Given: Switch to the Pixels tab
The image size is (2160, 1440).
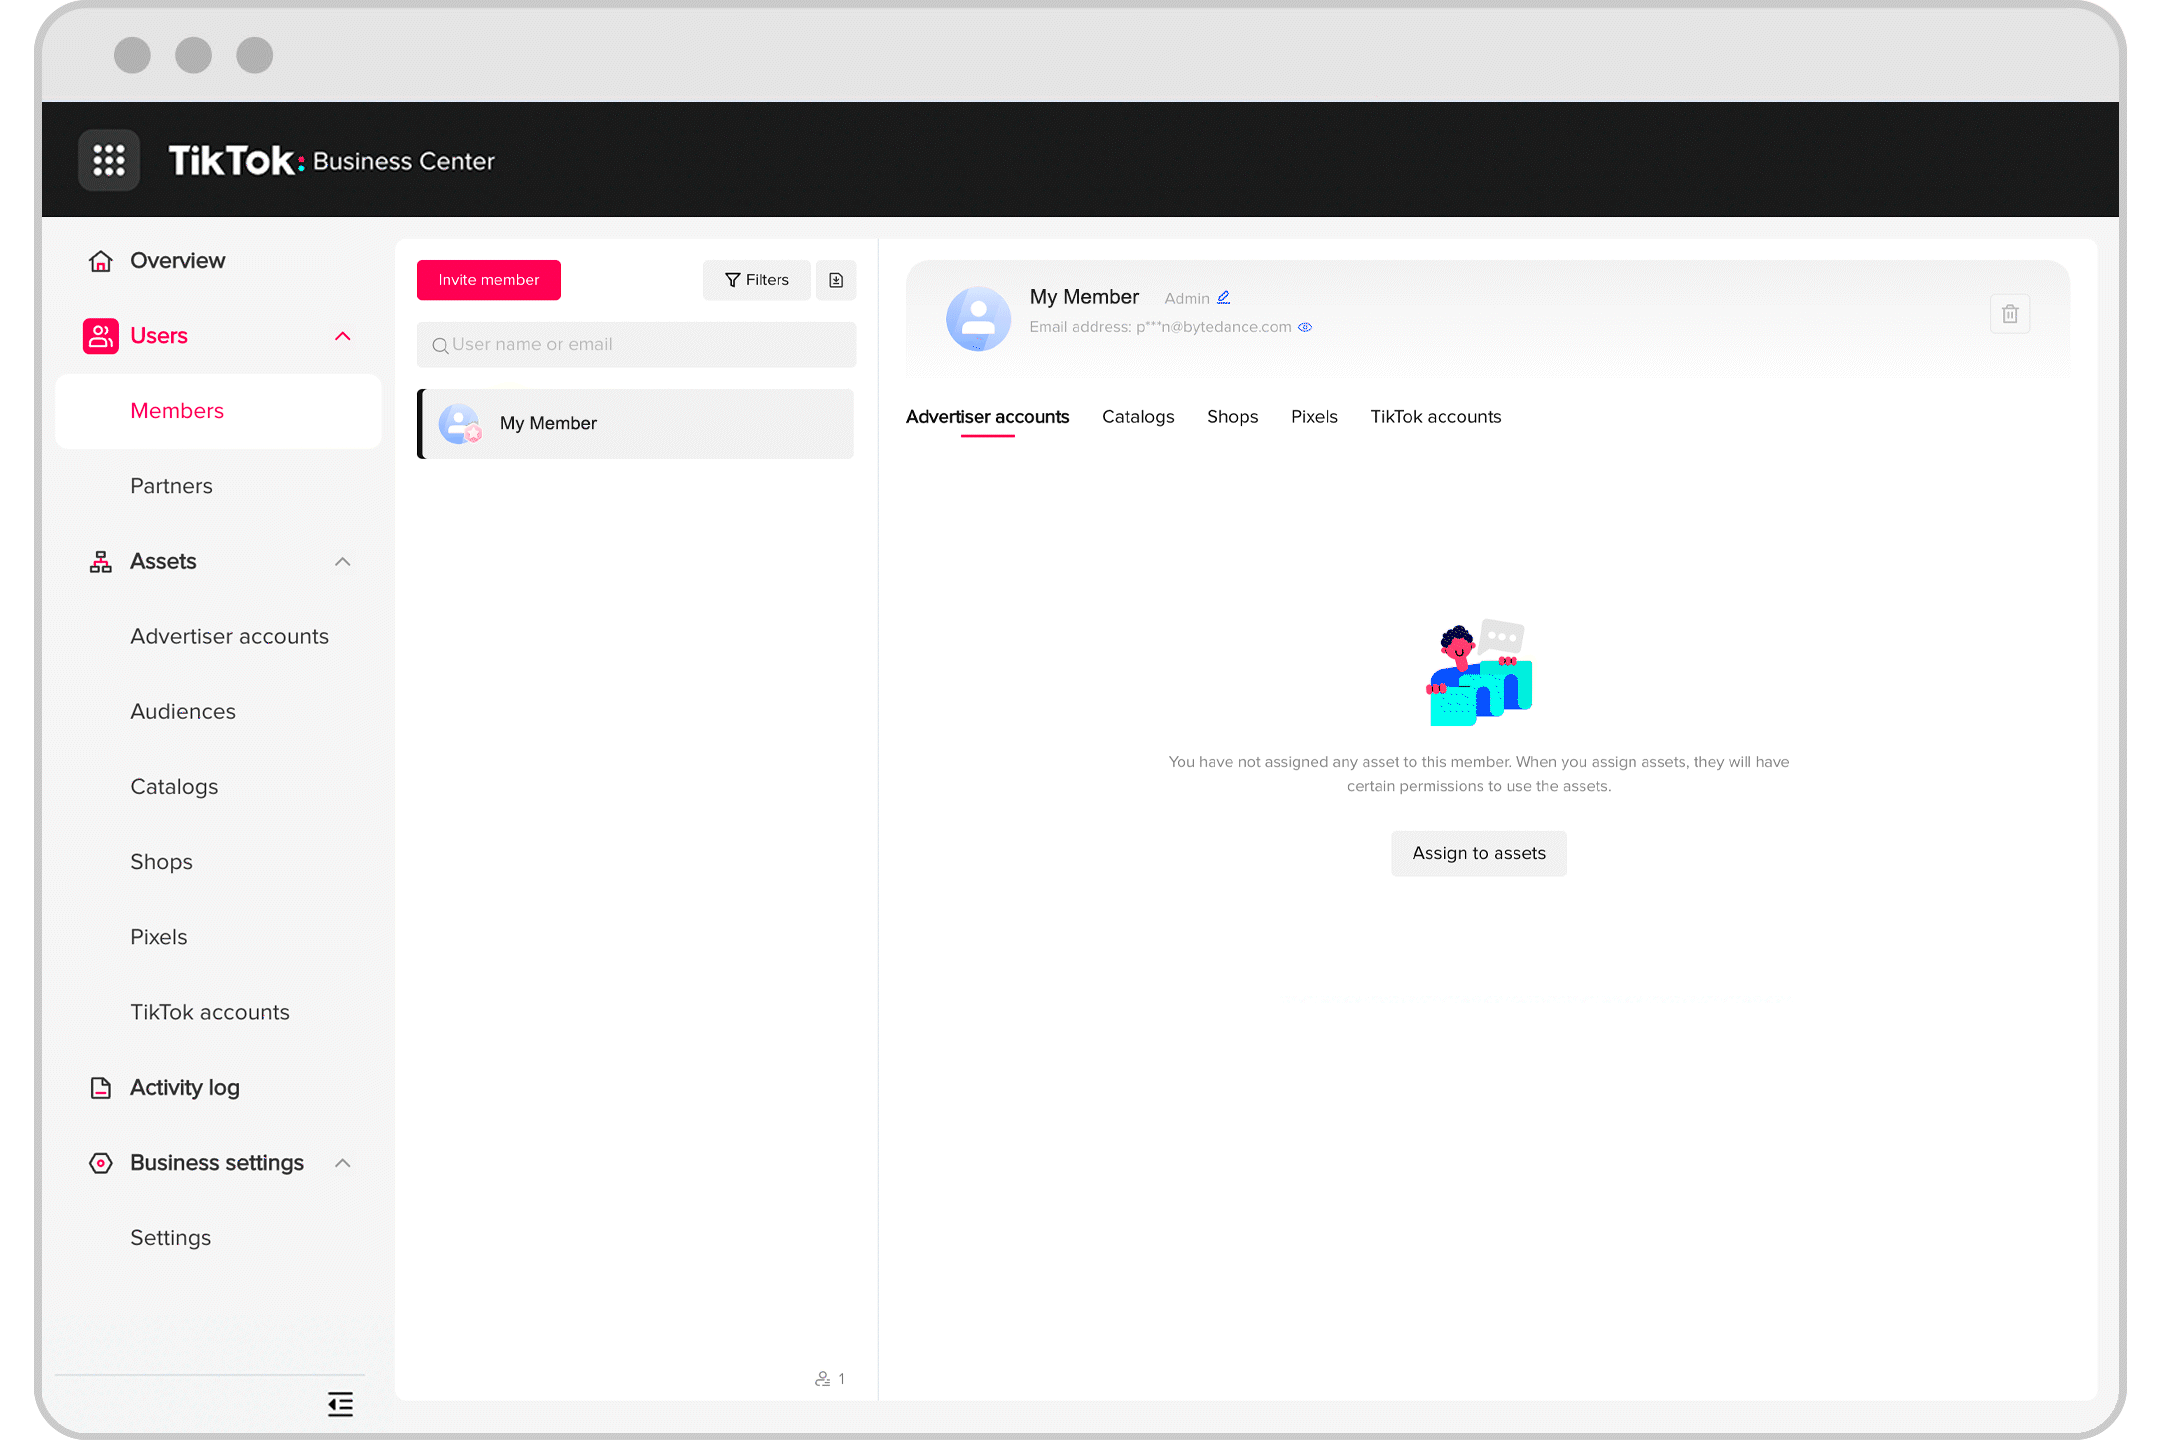Looking at the screenshot, I should (1313, 416).
